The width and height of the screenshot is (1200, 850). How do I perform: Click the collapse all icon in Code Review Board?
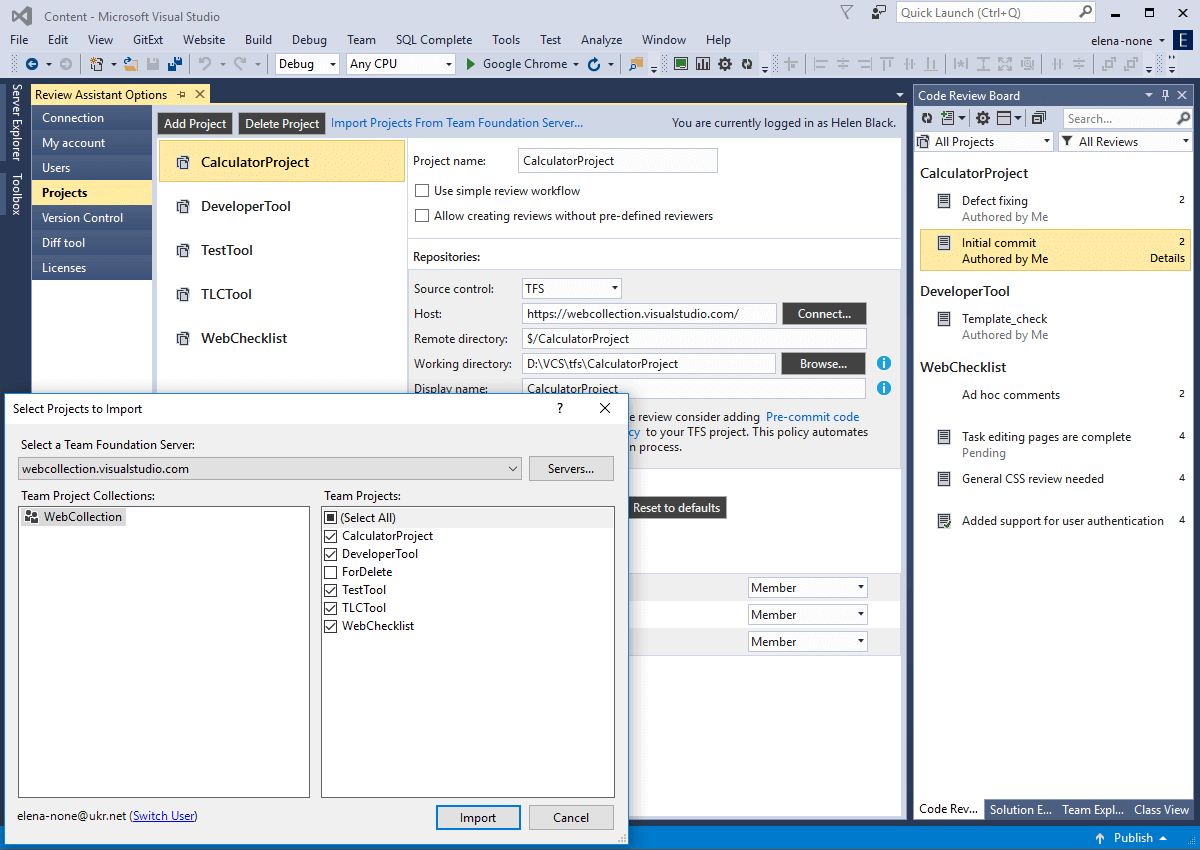coord(1039,119)
